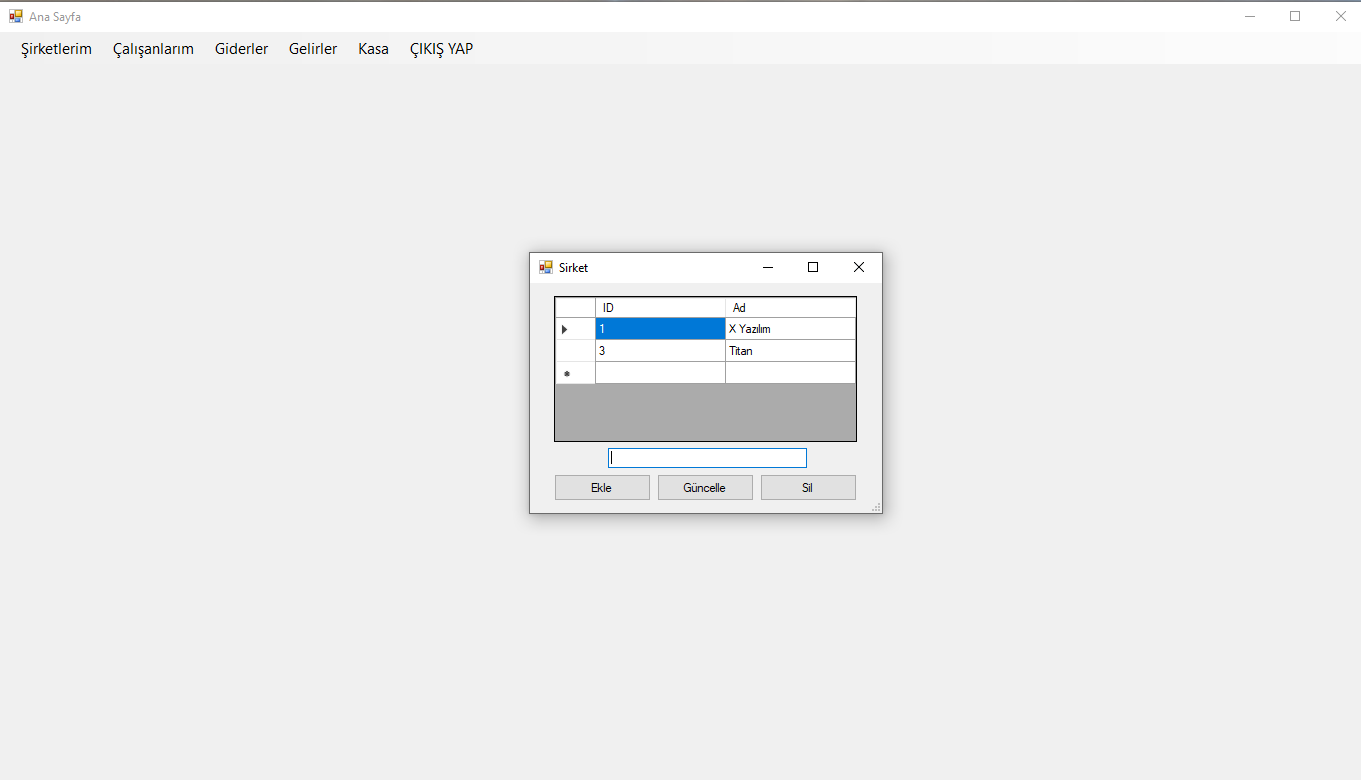Select the Gelirler menu item
Image resolution: width=1361 pixels, height=780 pixels.
[313, 49]
